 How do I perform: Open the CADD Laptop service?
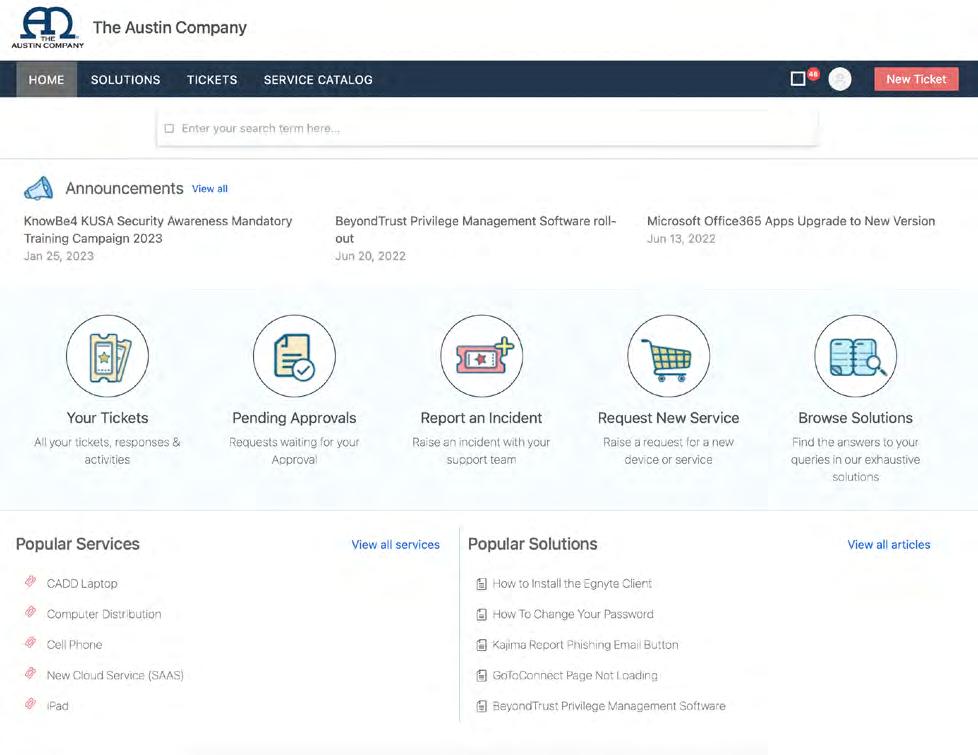tap(82, 584)
